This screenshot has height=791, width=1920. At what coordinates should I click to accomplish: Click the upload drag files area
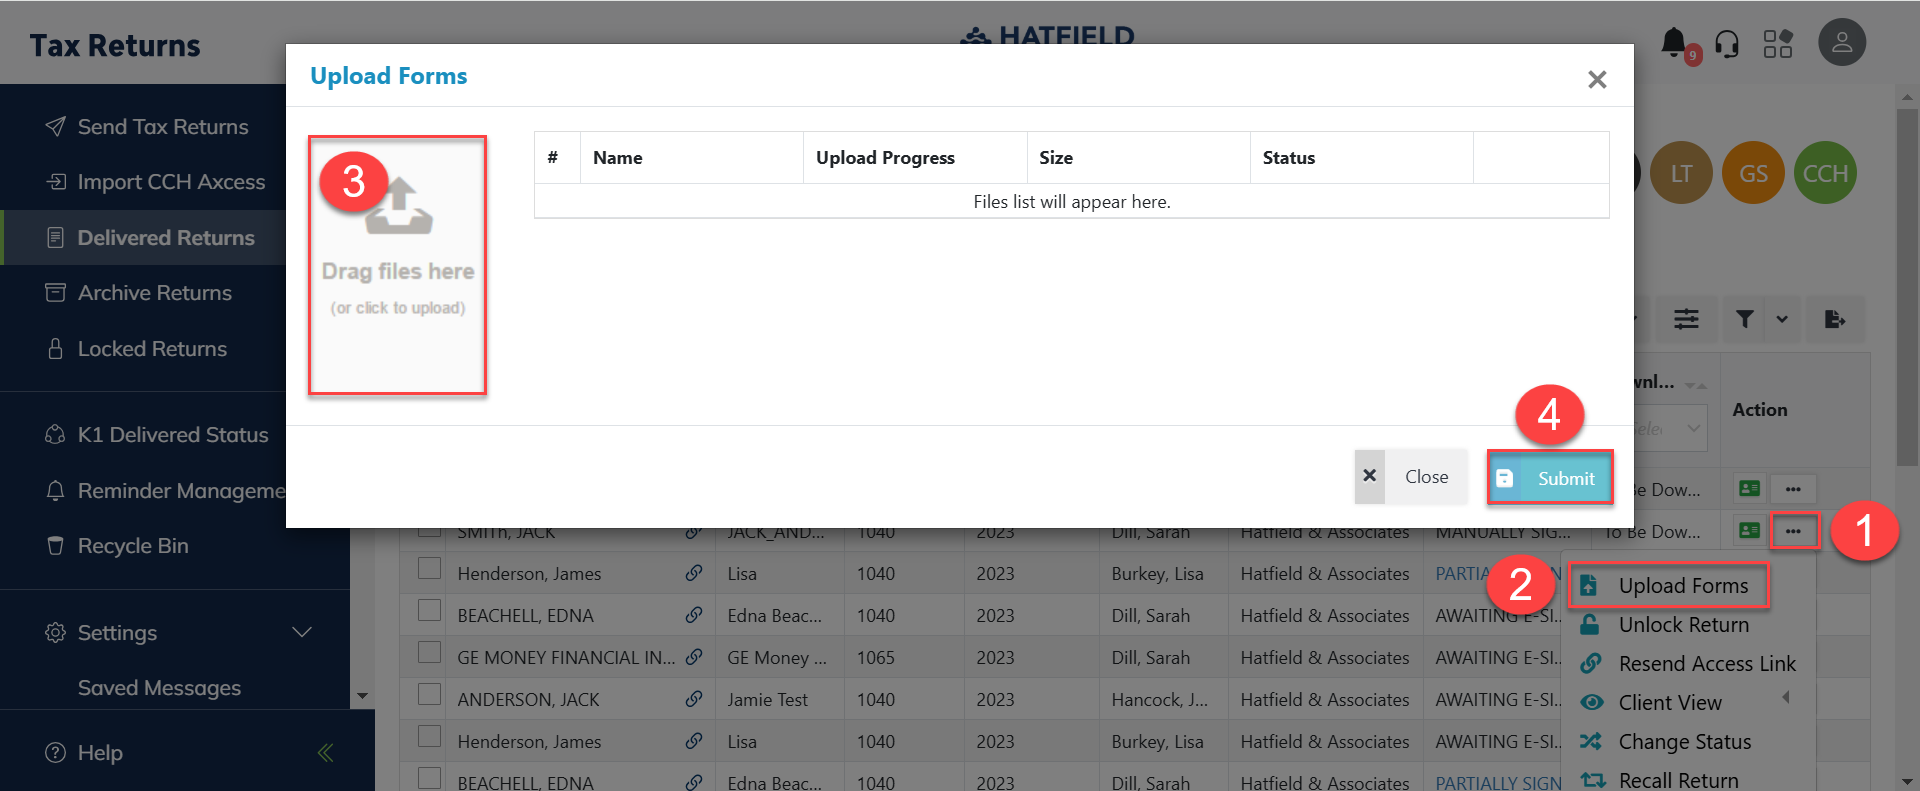[x=398, y=265]
